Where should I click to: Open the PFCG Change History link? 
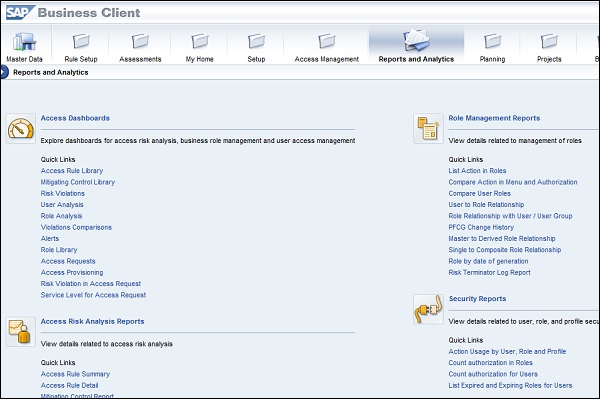click(x=481, y=227)
